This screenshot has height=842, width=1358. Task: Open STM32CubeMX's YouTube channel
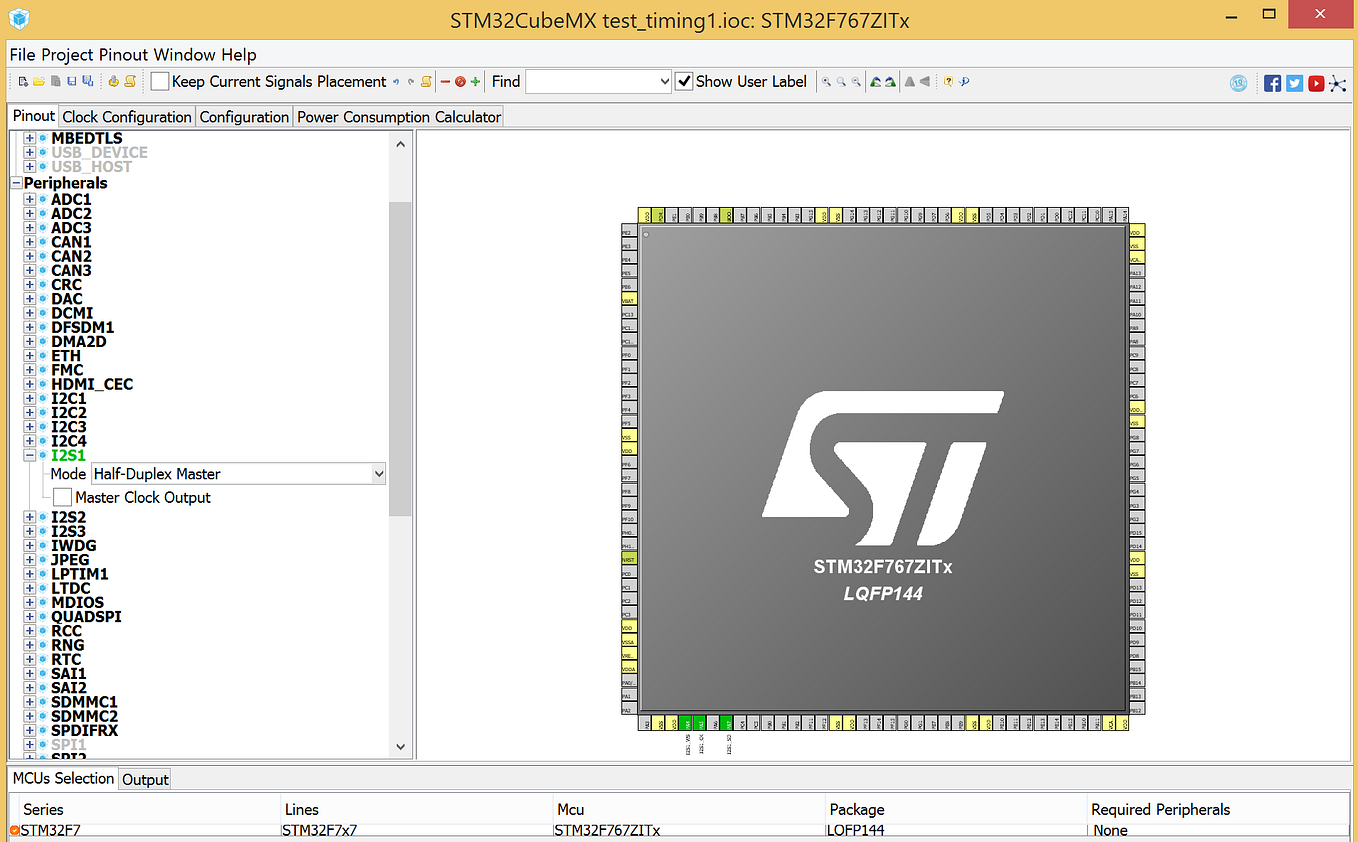1315,83
